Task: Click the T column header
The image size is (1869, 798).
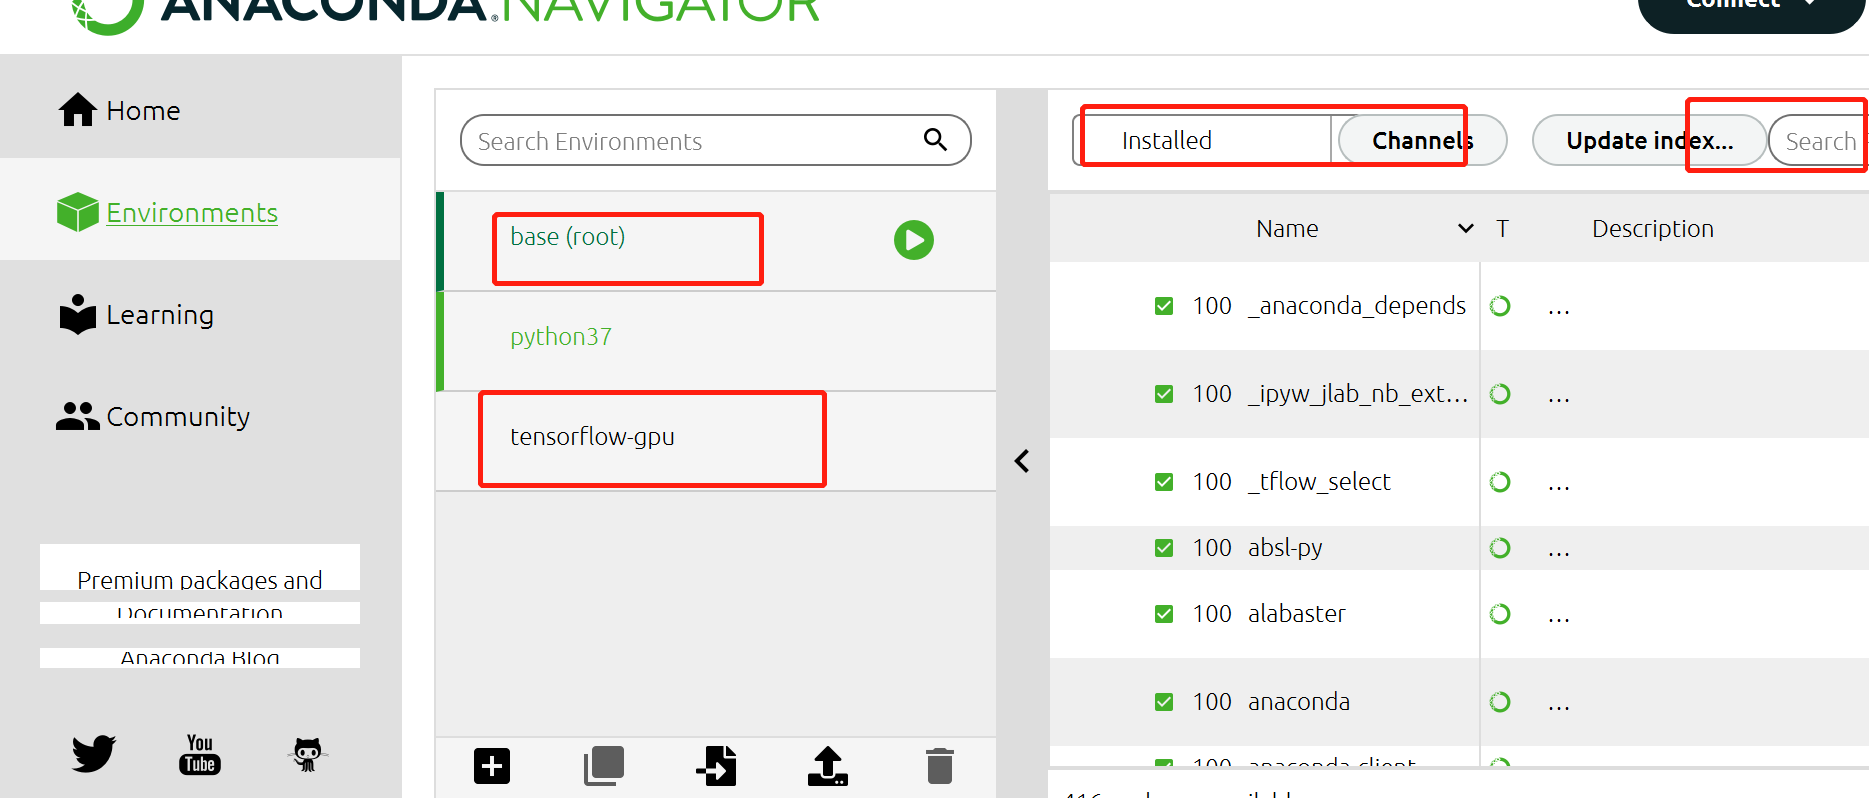Action: click(1502, 229)
